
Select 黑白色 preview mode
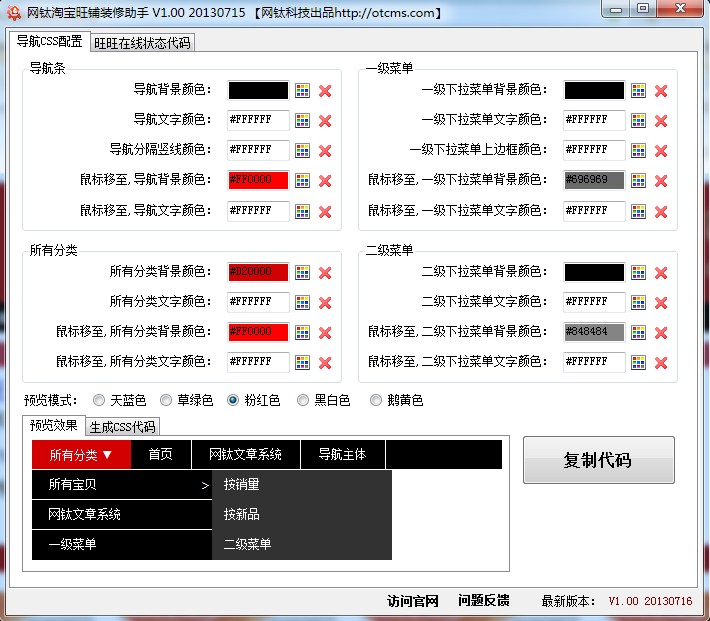(303, 400)
